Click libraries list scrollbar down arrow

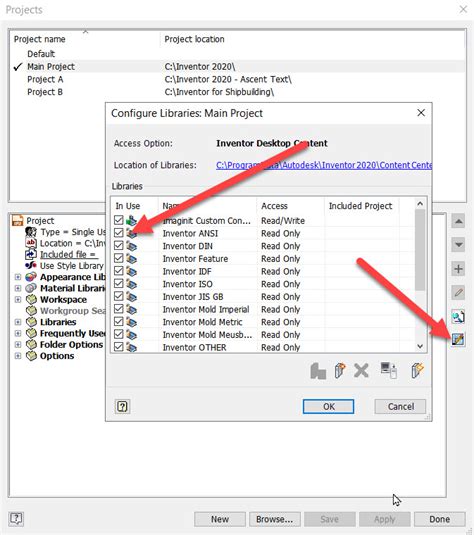pyautogui.click(x=420, y=346)
